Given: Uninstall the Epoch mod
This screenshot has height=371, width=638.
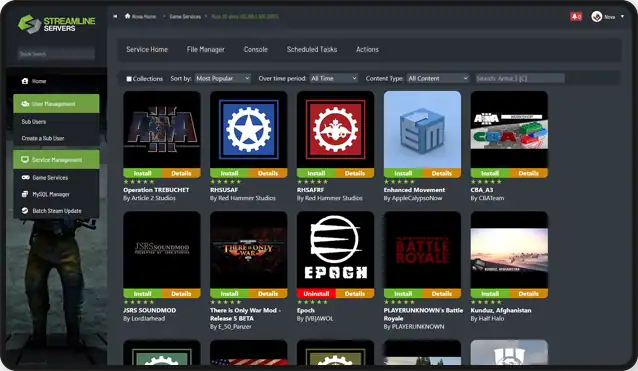Looking at the screenshot, I should 316,294.
